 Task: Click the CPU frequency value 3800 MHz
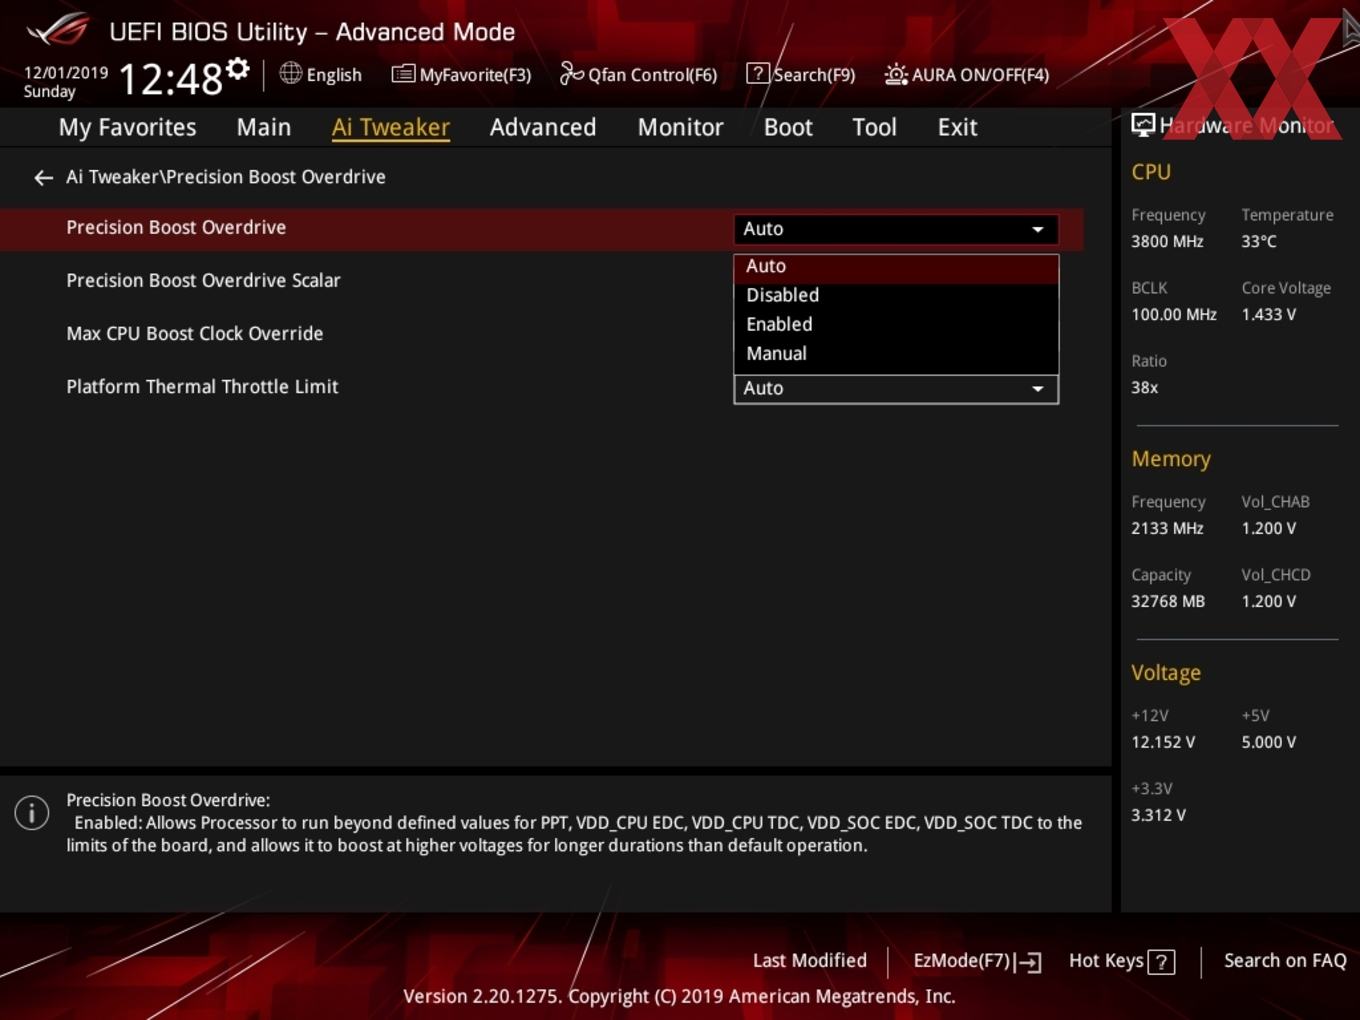[x=1167, y=242]
